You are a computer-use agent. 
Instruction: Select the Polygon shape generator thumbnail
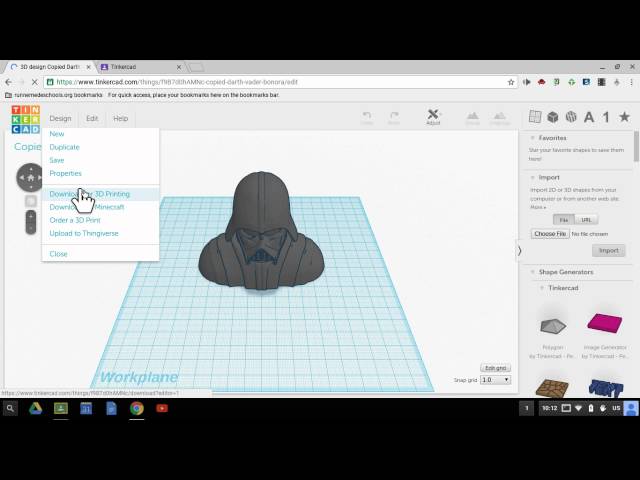(x=553, y=326)
